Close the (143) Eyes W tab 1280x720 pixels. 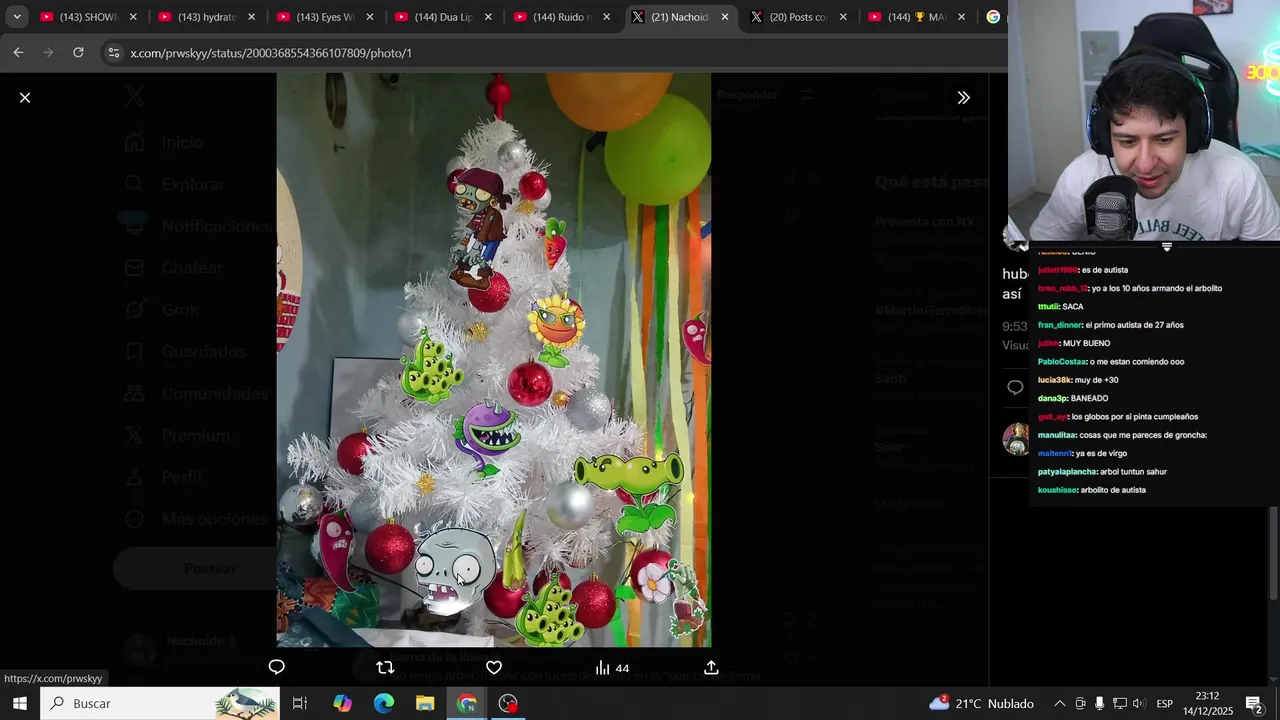pos(370,17)
